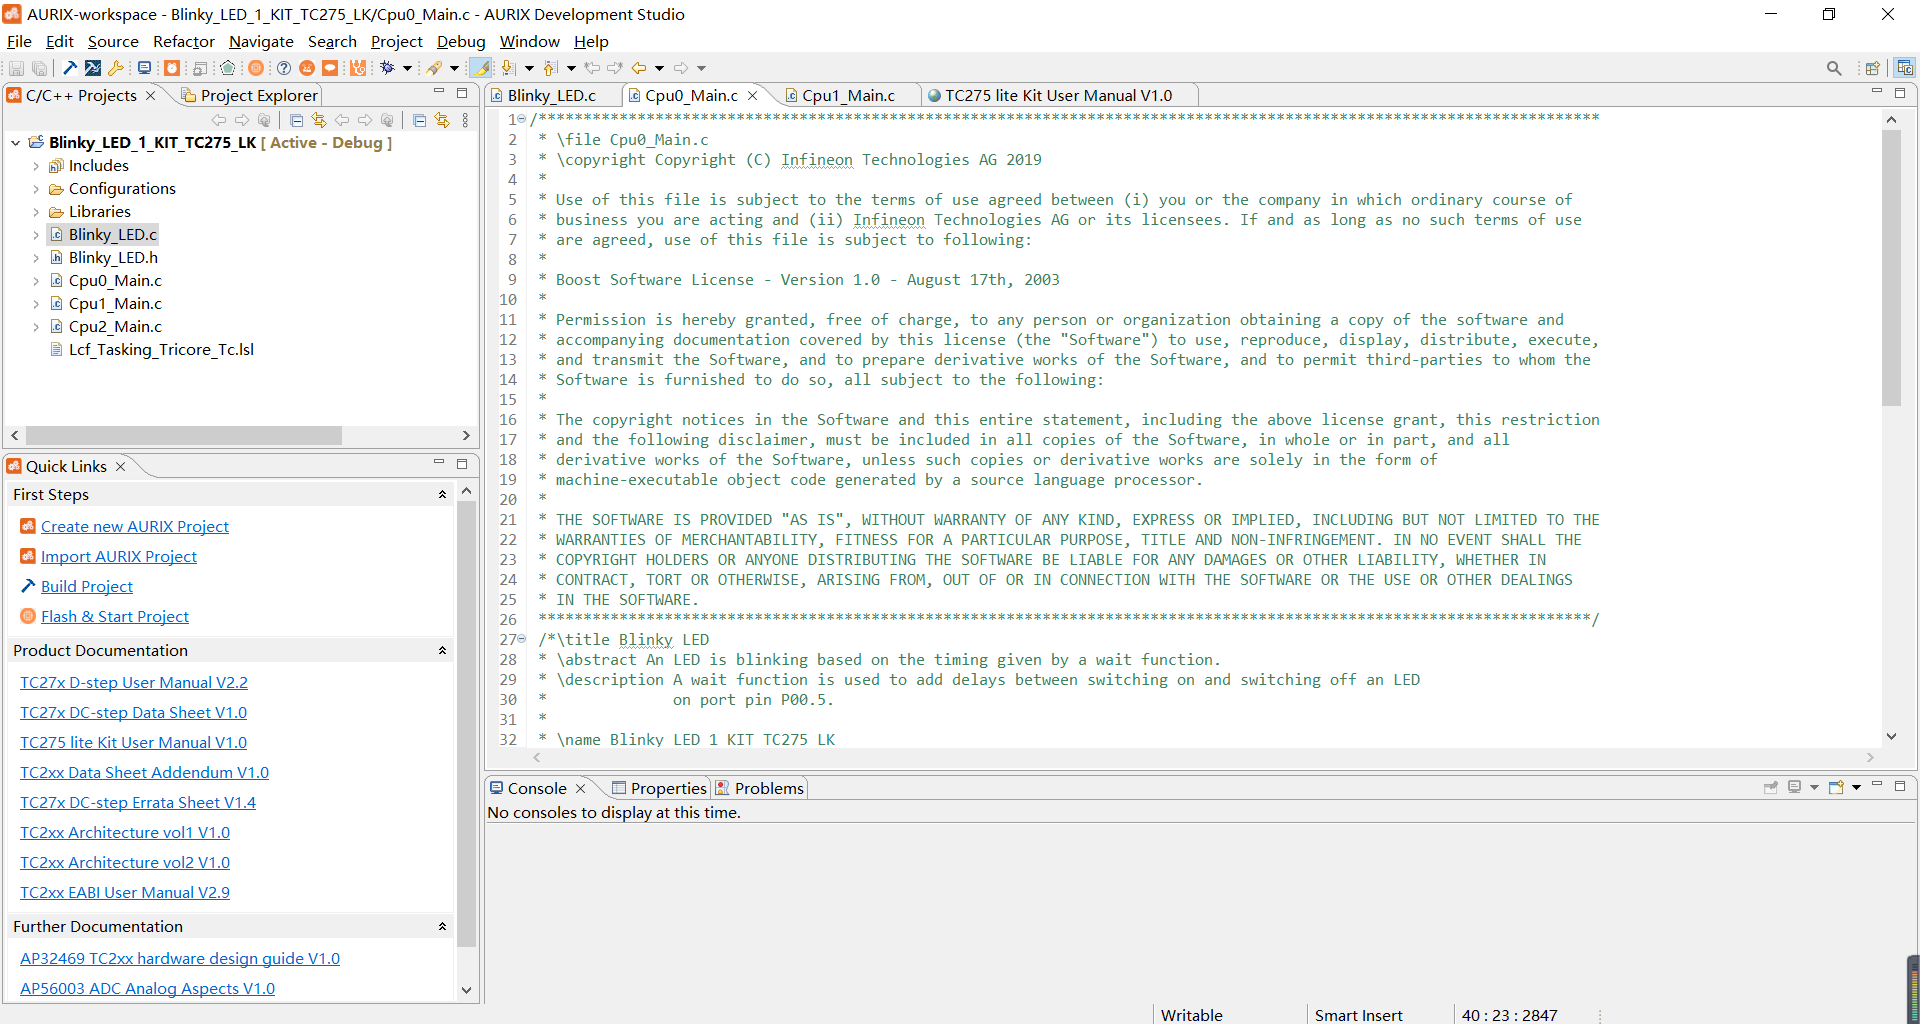The height and width of the screenshot is (1024, 1920).
Task: Click the orange chip Flash toolbar icon
Action: [x=256, y=68]
